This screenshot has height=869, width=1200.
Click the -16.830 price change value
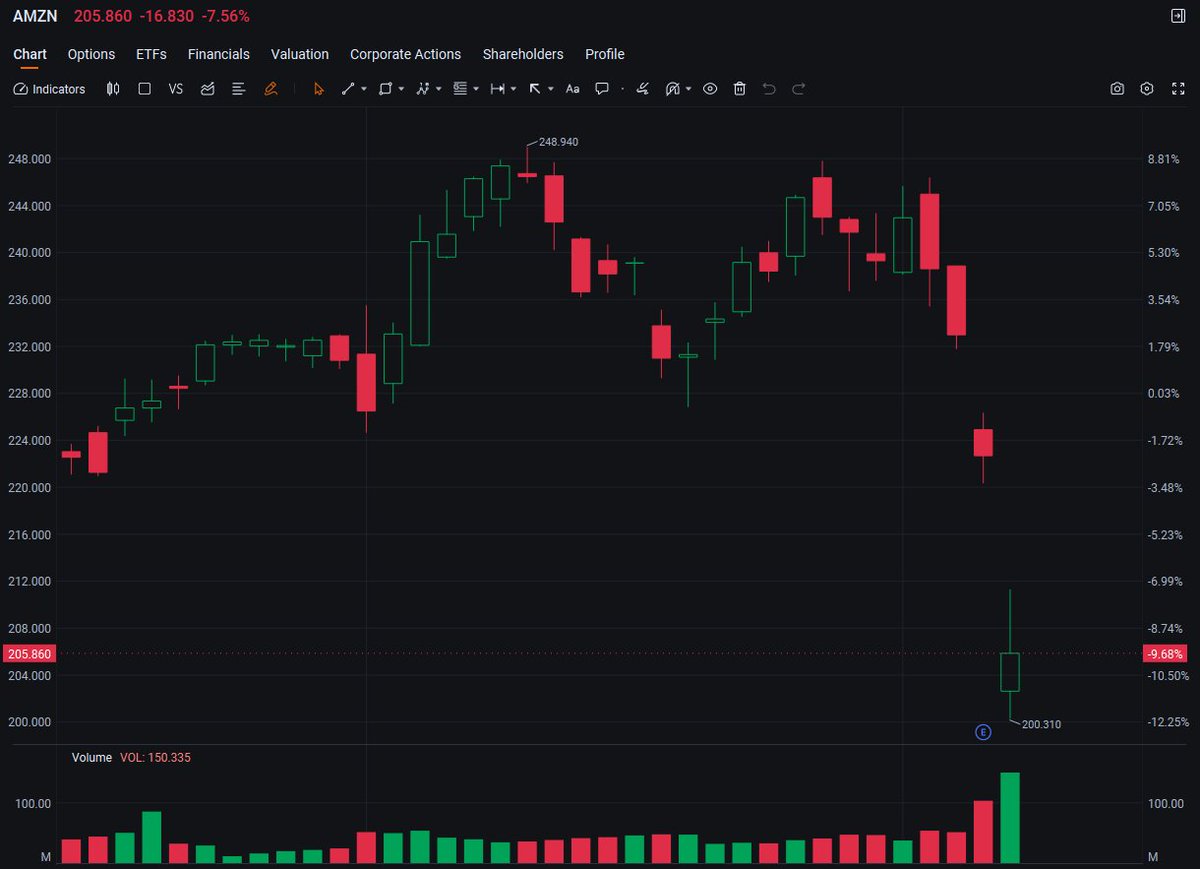[168, 16]
